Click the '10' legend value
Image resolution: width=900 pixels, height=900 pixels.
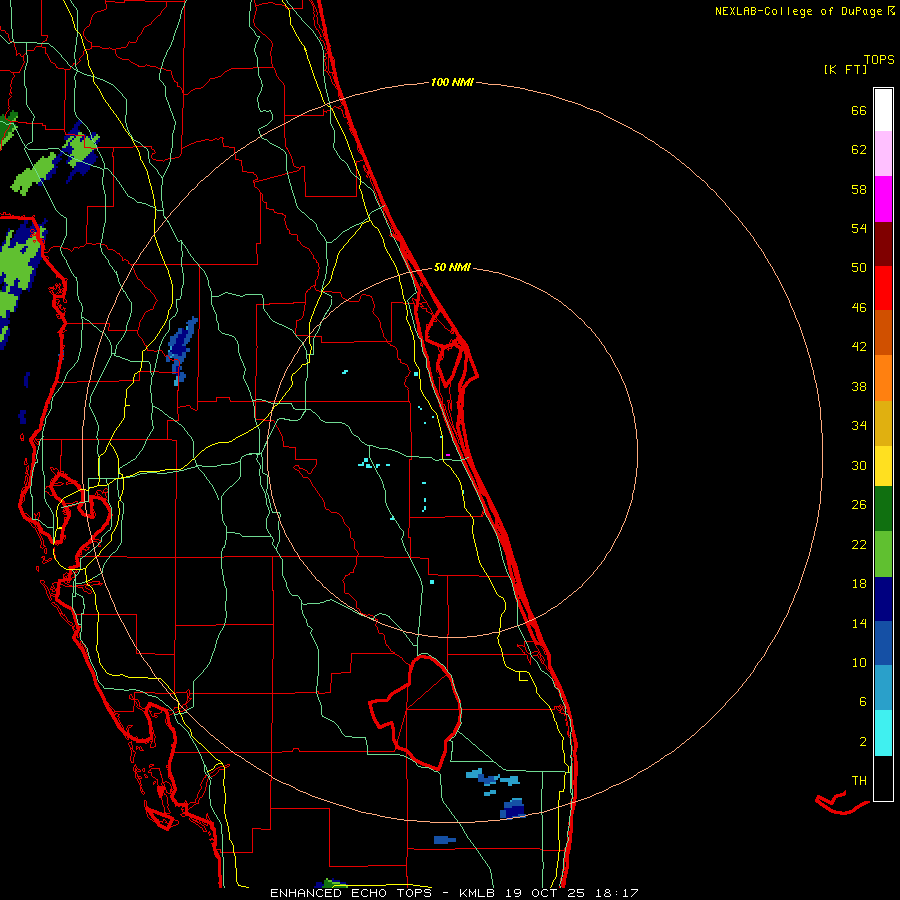point(859,663)
